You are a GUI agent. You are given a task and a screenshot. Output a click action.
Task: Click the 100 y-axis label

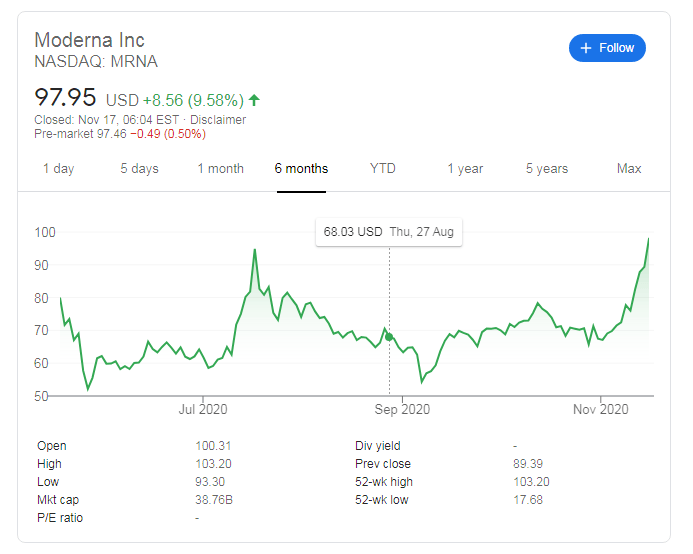click(x=45, y=233)
